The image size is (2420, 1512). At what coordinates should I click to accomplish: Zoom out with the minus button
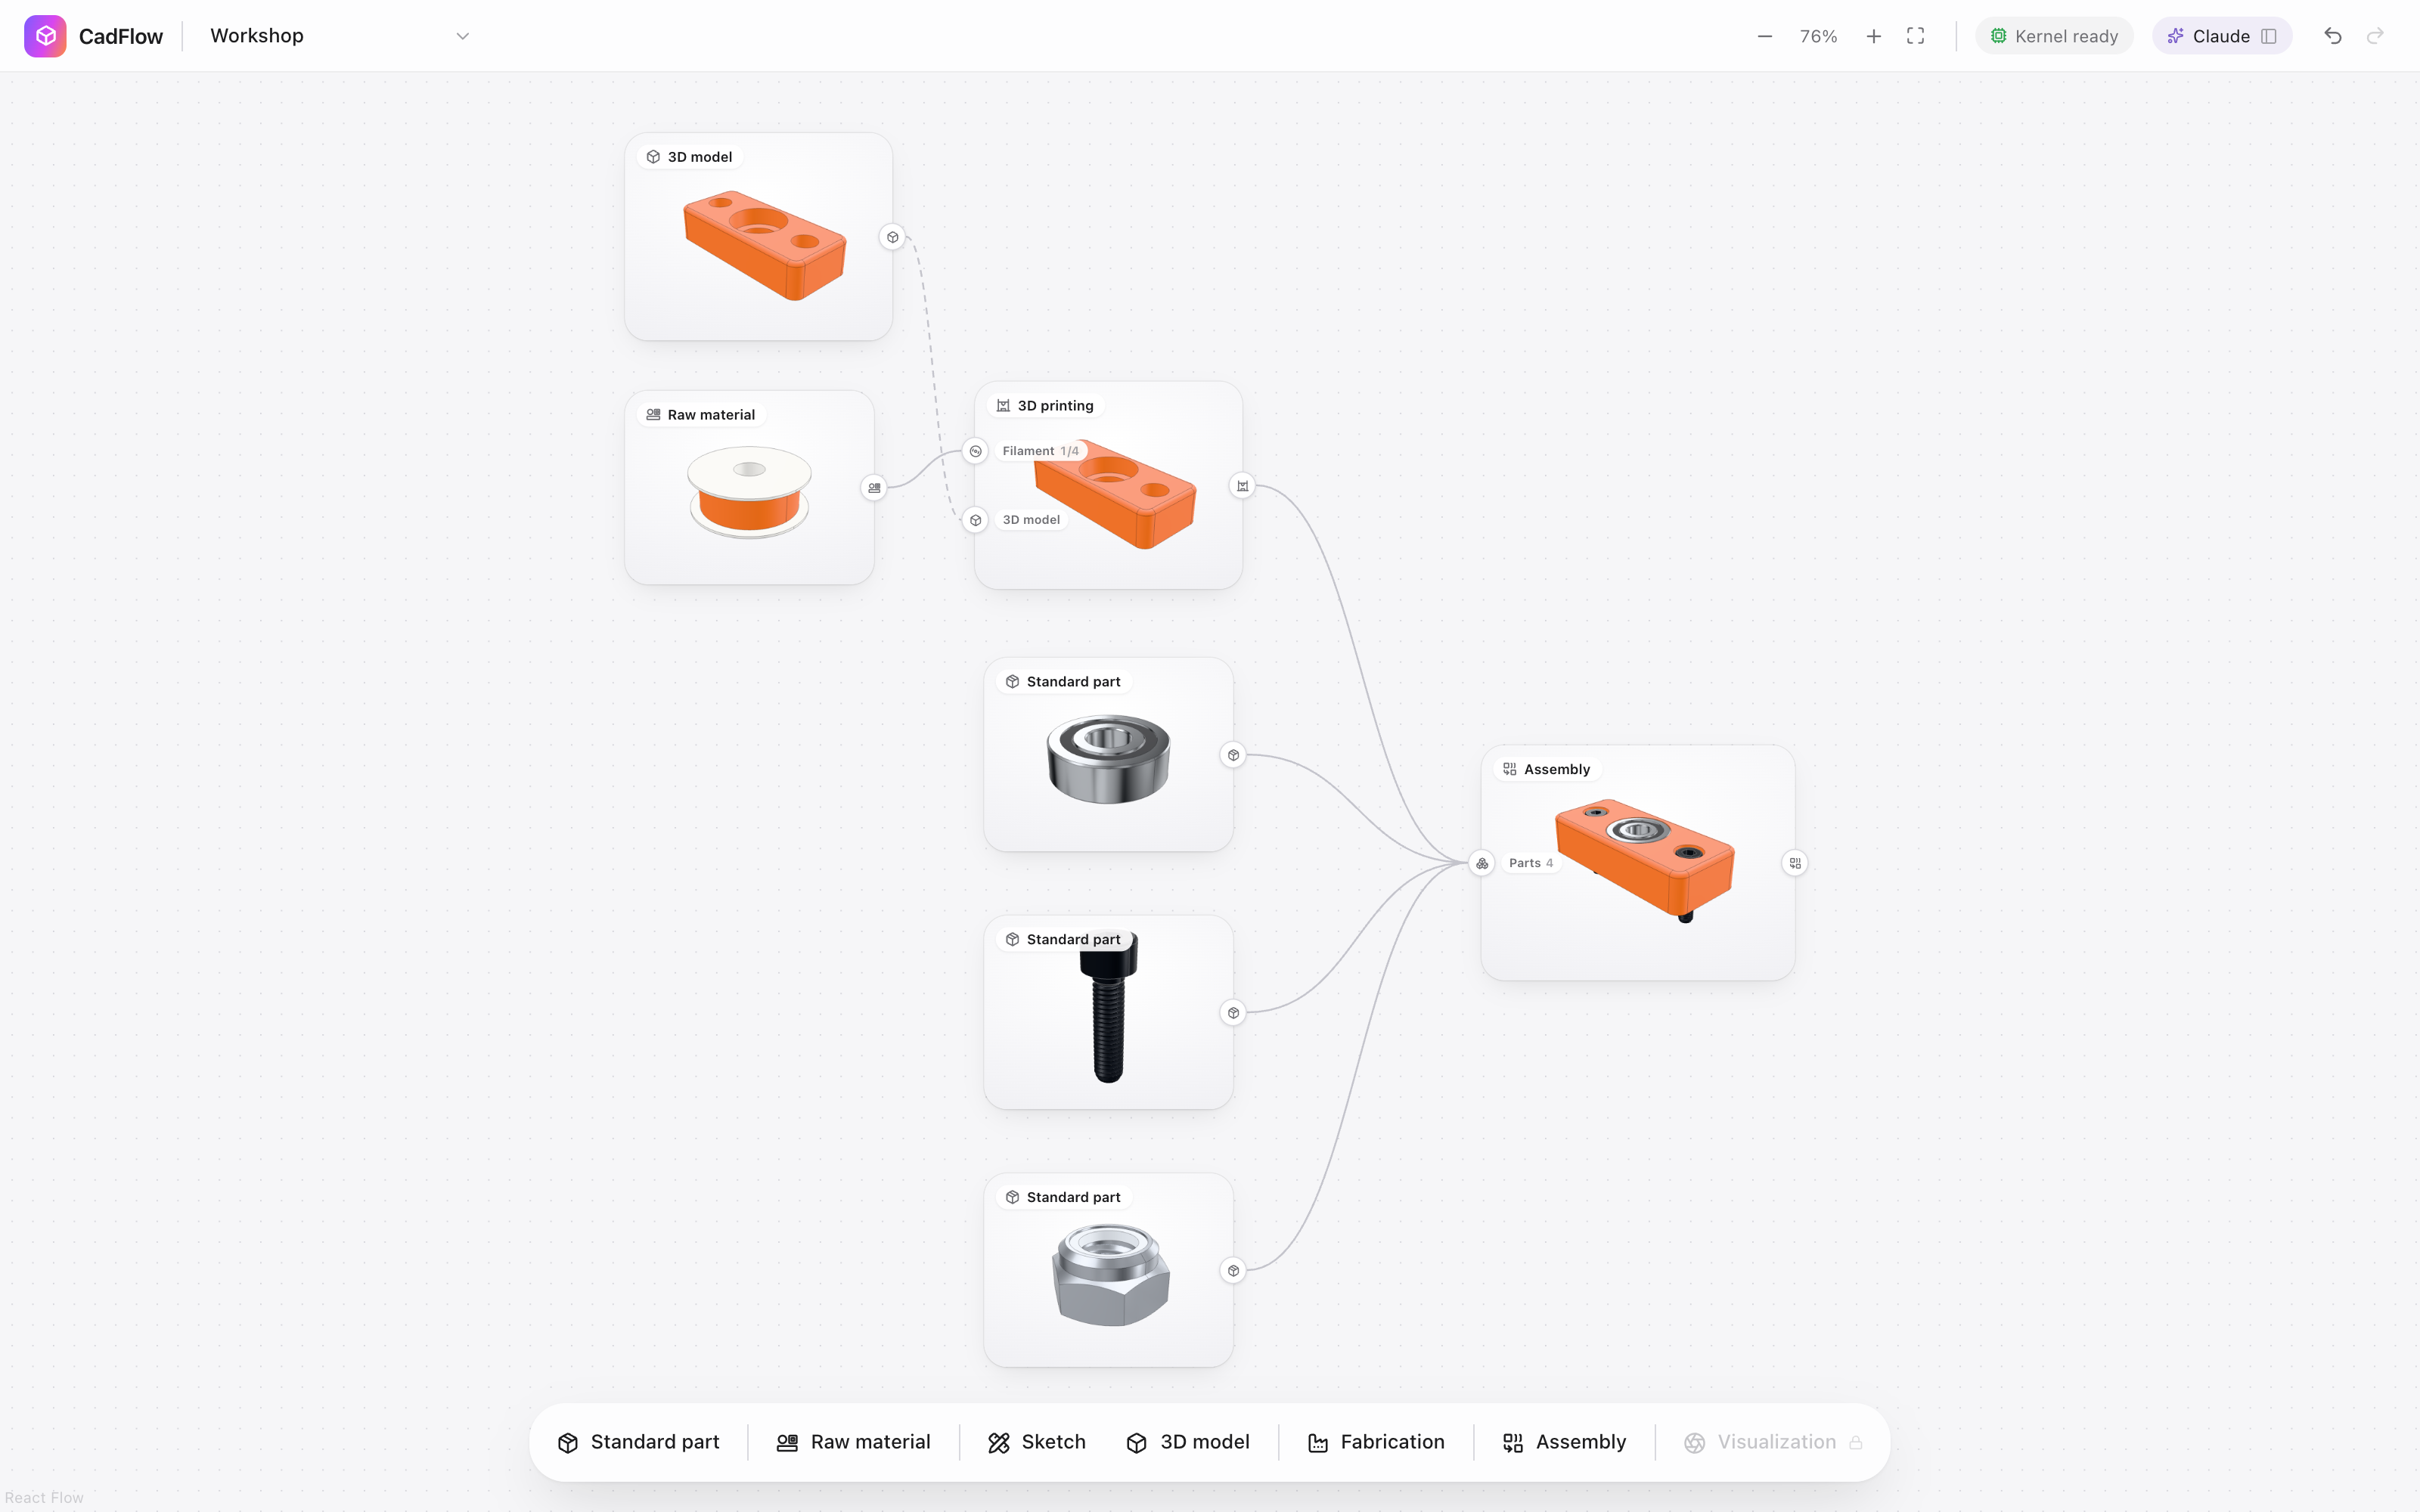[1765, 36]
